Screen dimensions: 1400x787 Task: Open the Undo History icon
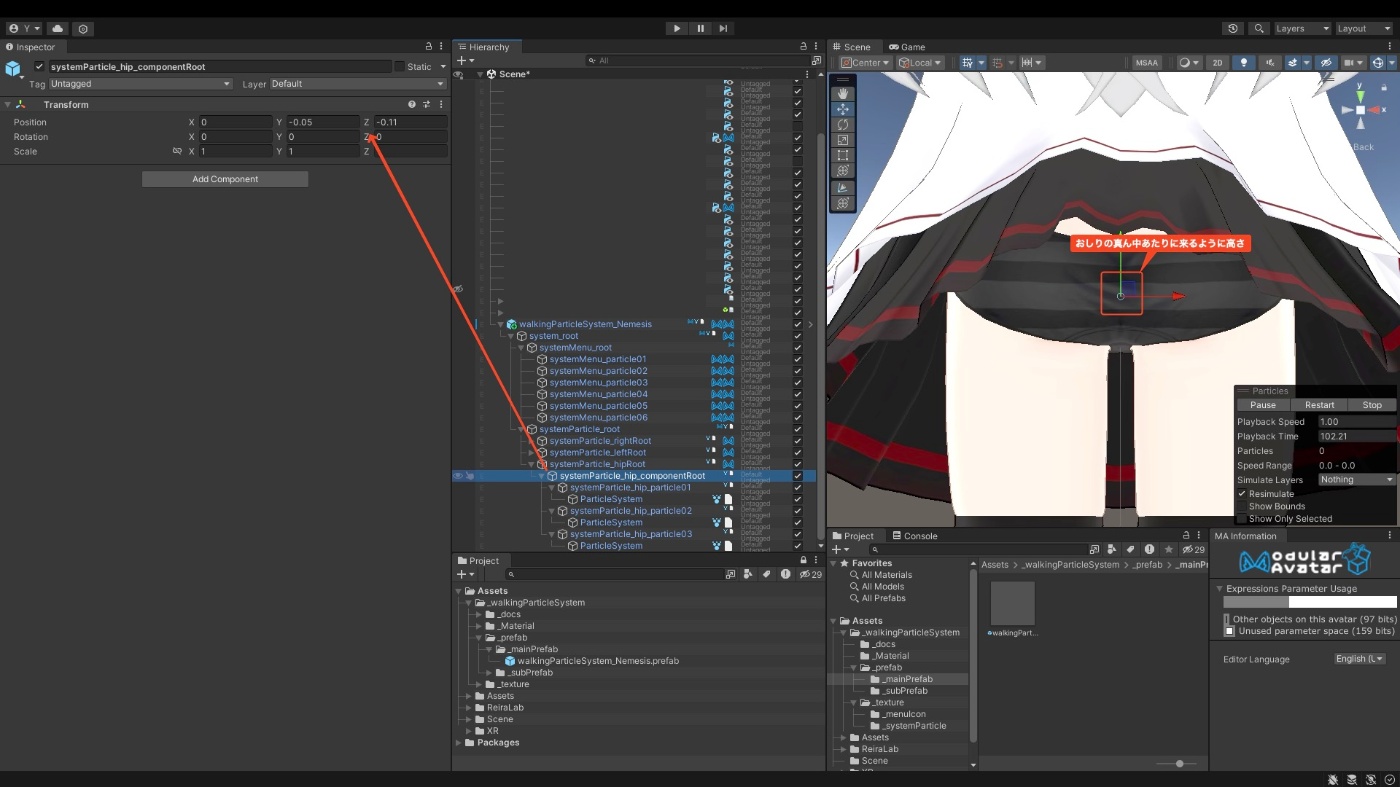[1233, 29]
